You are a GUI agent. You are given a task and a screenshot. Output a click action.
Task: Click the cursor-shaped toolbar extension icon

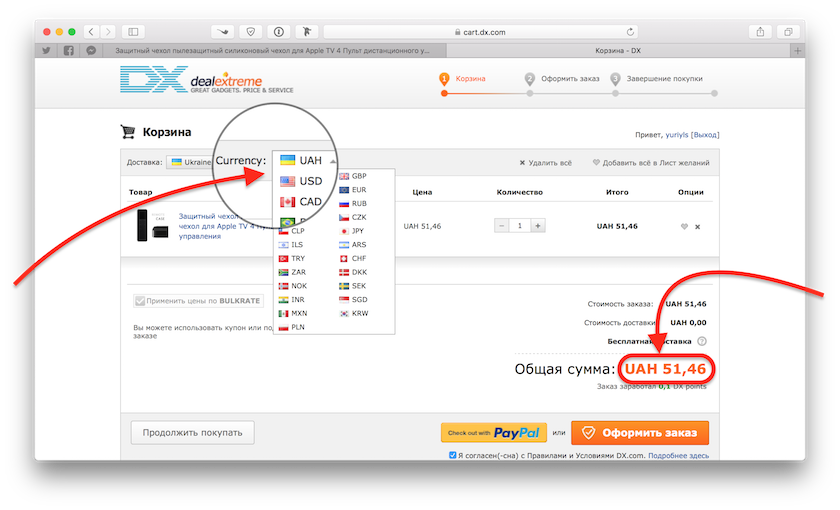(307, 32)
